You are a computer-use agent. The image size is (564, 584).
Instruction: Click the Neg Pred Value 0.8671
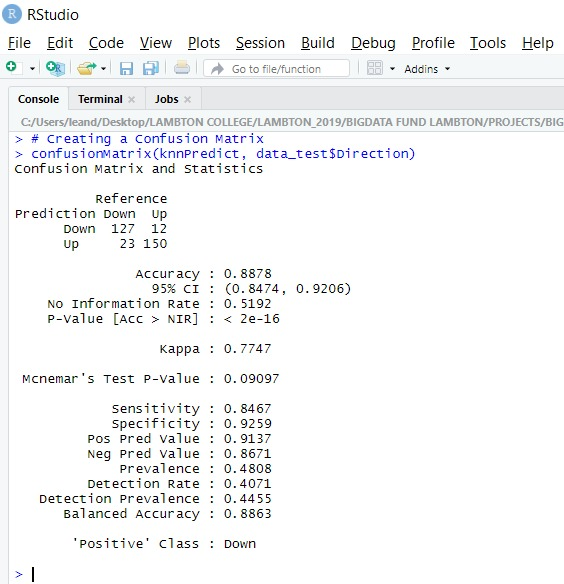point(247,454)
